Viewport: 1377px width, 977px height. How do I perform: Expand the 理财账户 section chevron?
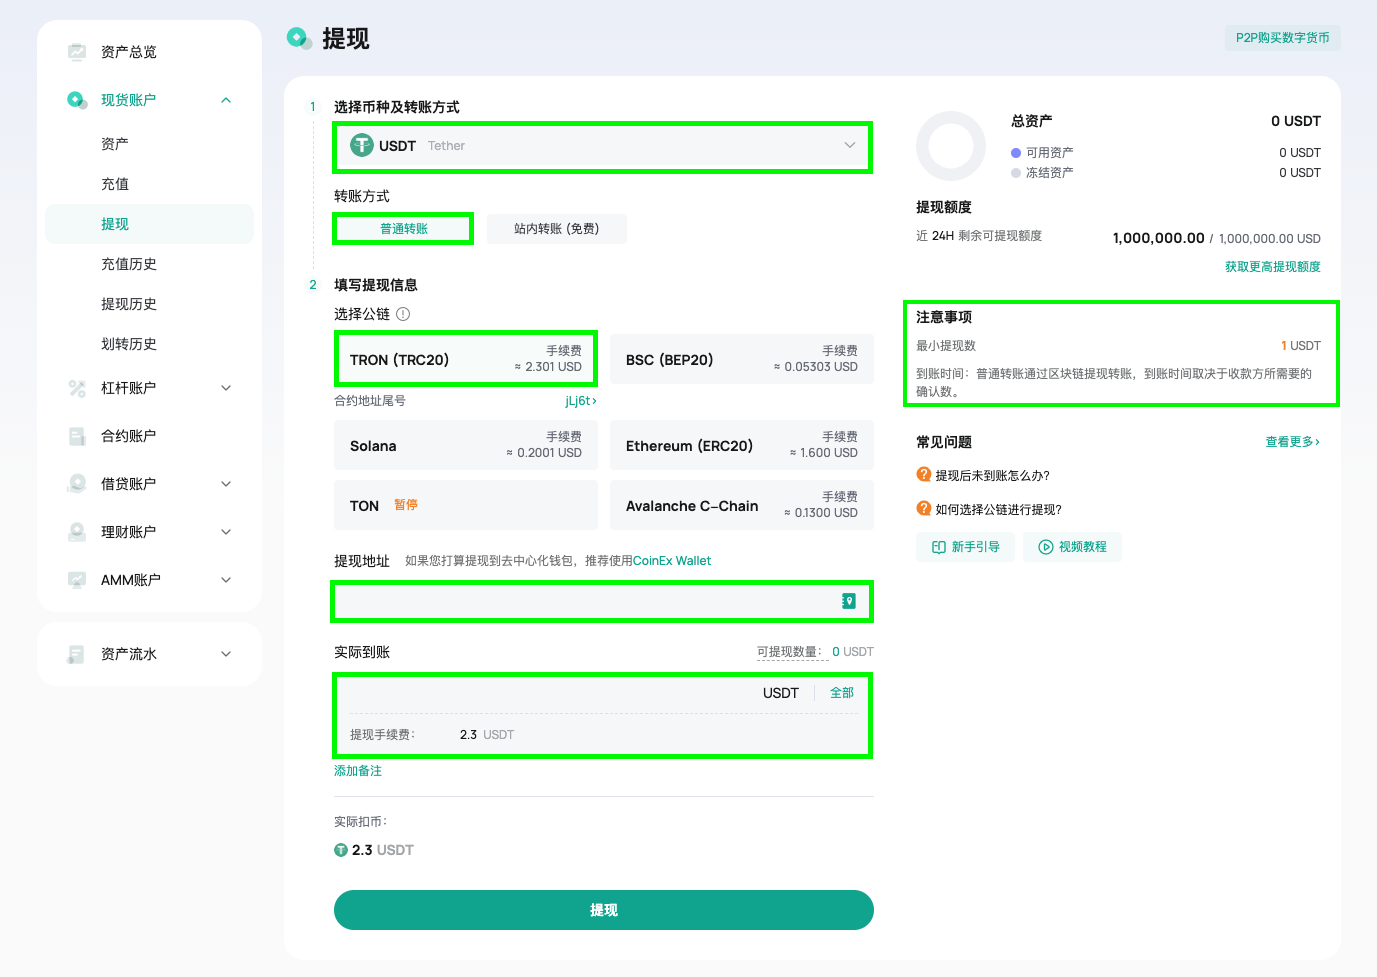226,532
